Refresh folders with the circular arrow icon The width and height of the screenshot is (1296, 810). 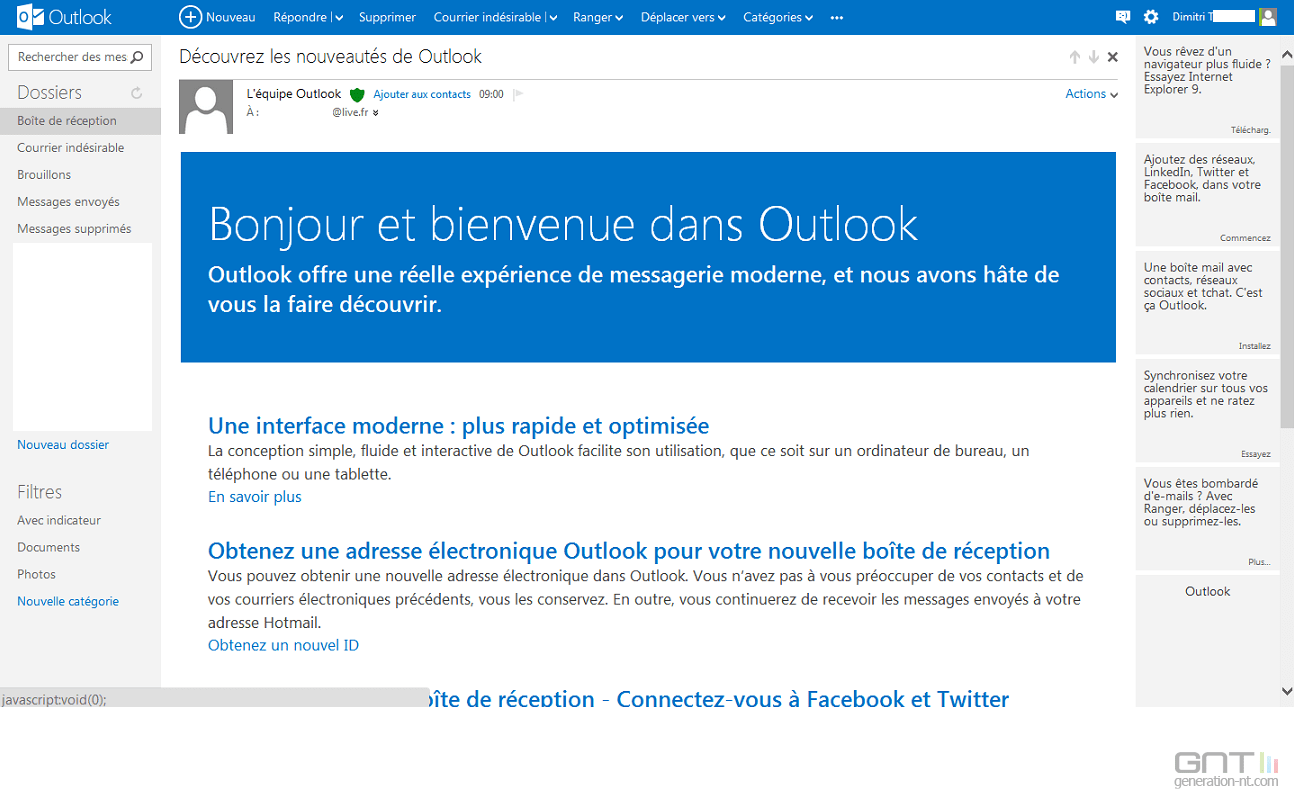136,92
